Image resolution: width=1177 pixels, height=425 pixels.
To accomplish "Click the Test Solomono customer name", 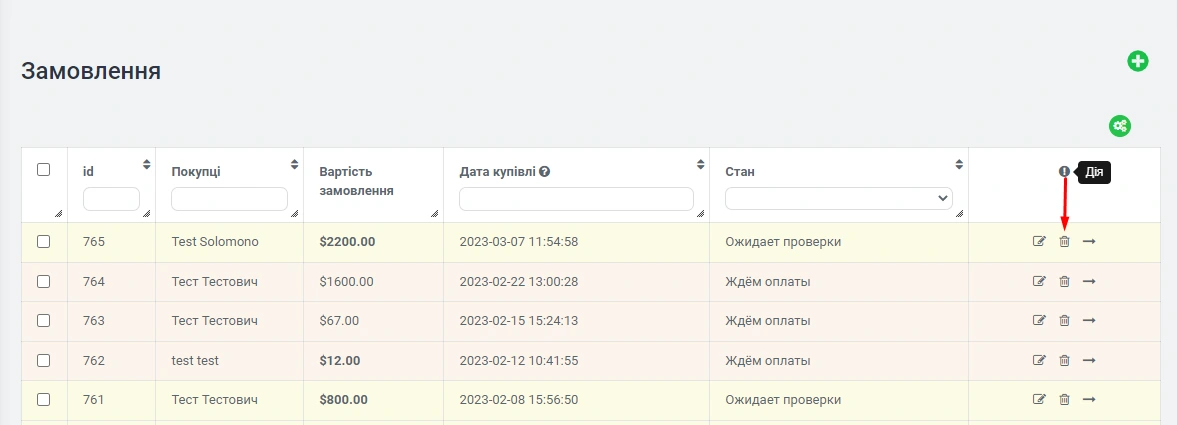I will pyautogui.click(x=215, y=242).
